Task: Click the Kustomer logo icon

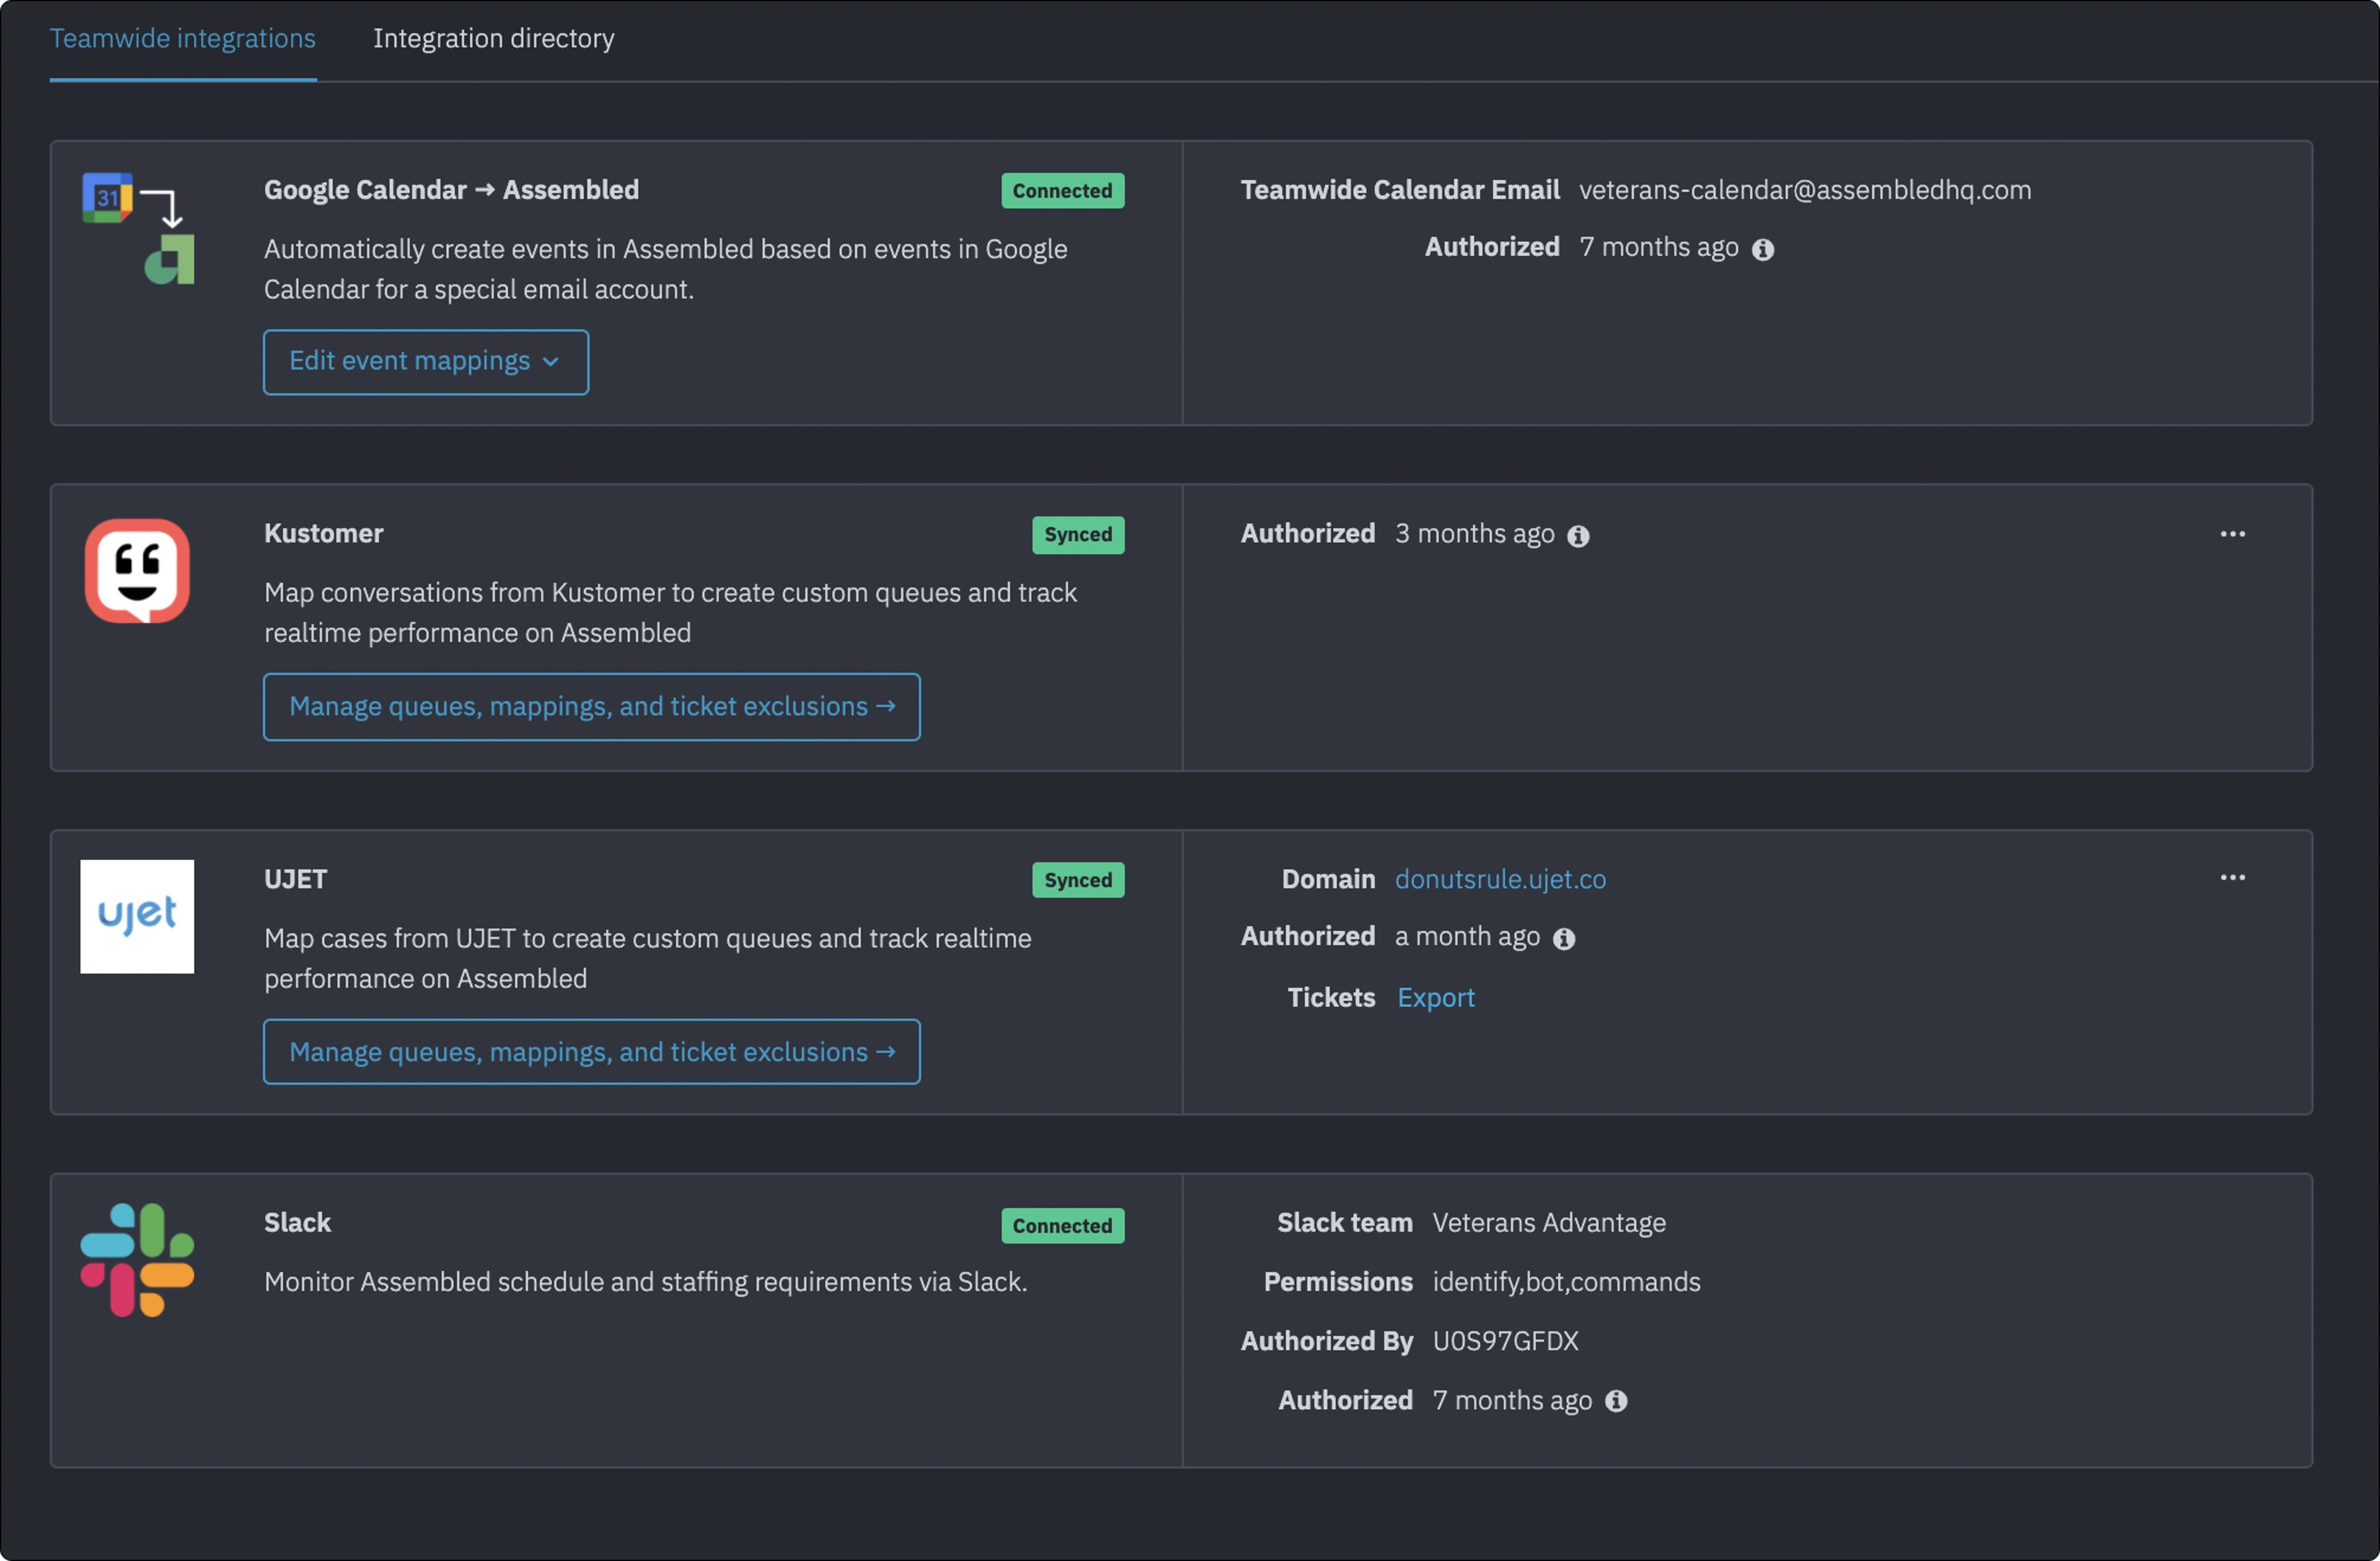Action: point(137,570)
